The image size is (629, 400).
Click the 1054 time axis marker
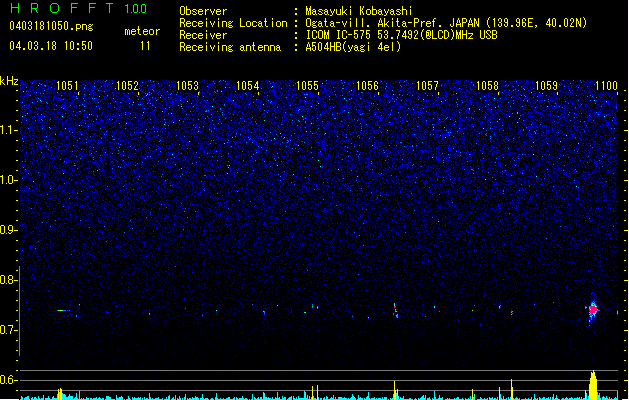tap(248, 86)
